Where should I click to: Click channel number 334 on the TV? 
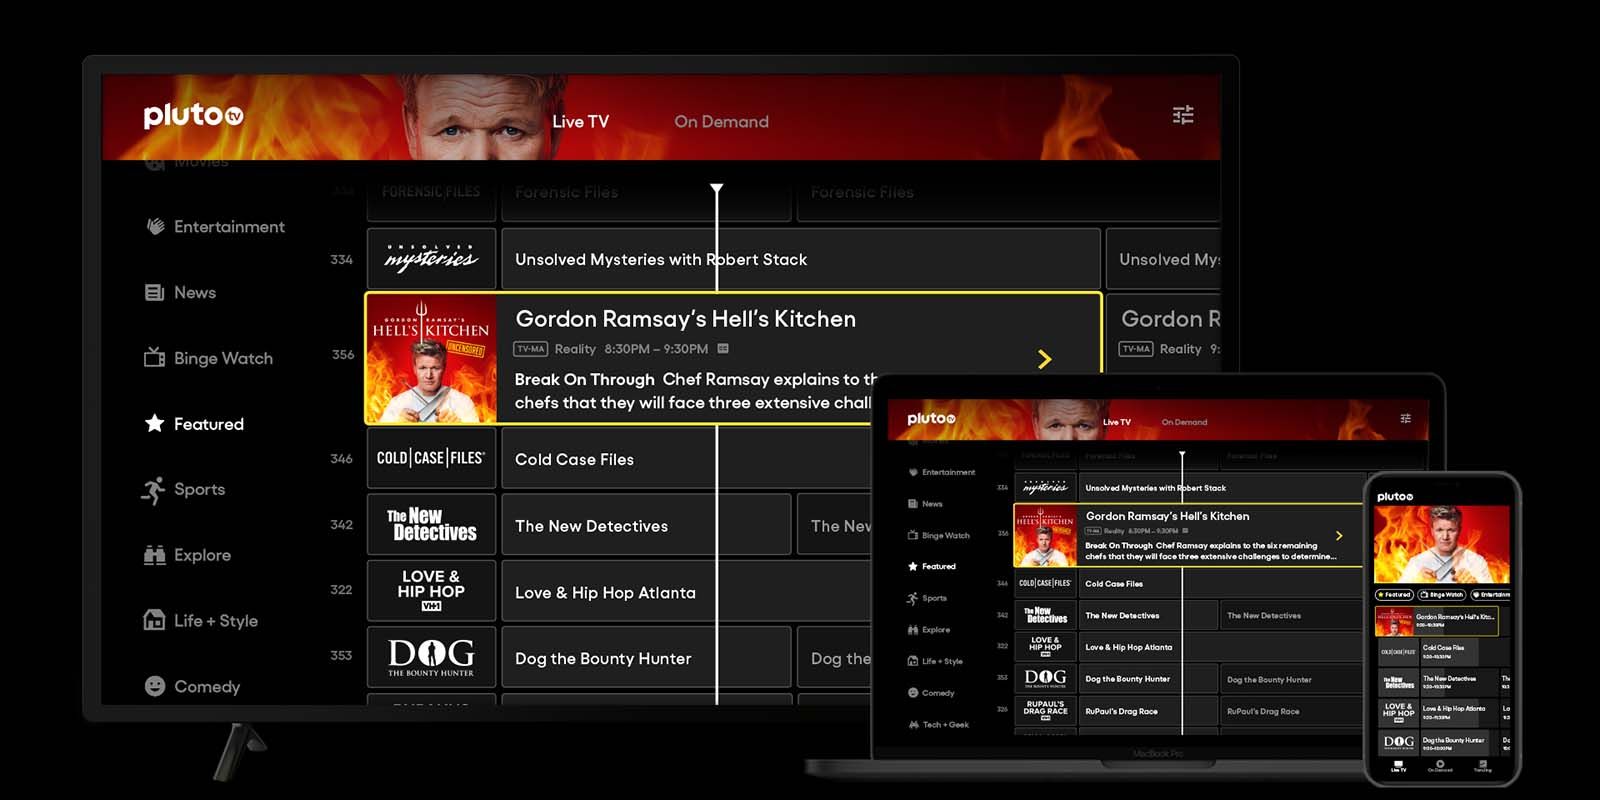tap(341, 260)
